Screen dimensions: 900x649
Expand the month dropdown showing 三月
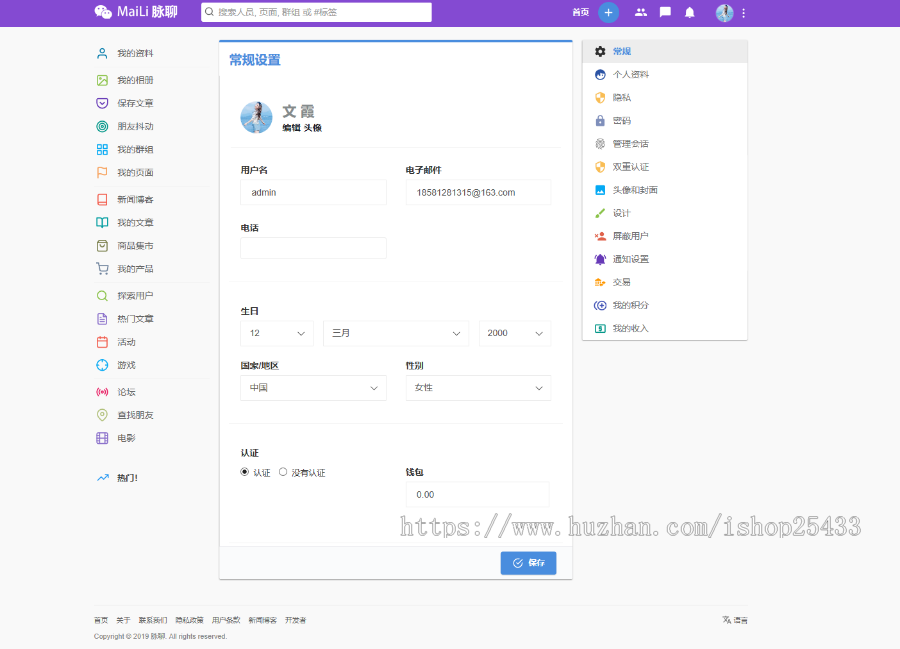pyautogui.click(x=395, y=333)
